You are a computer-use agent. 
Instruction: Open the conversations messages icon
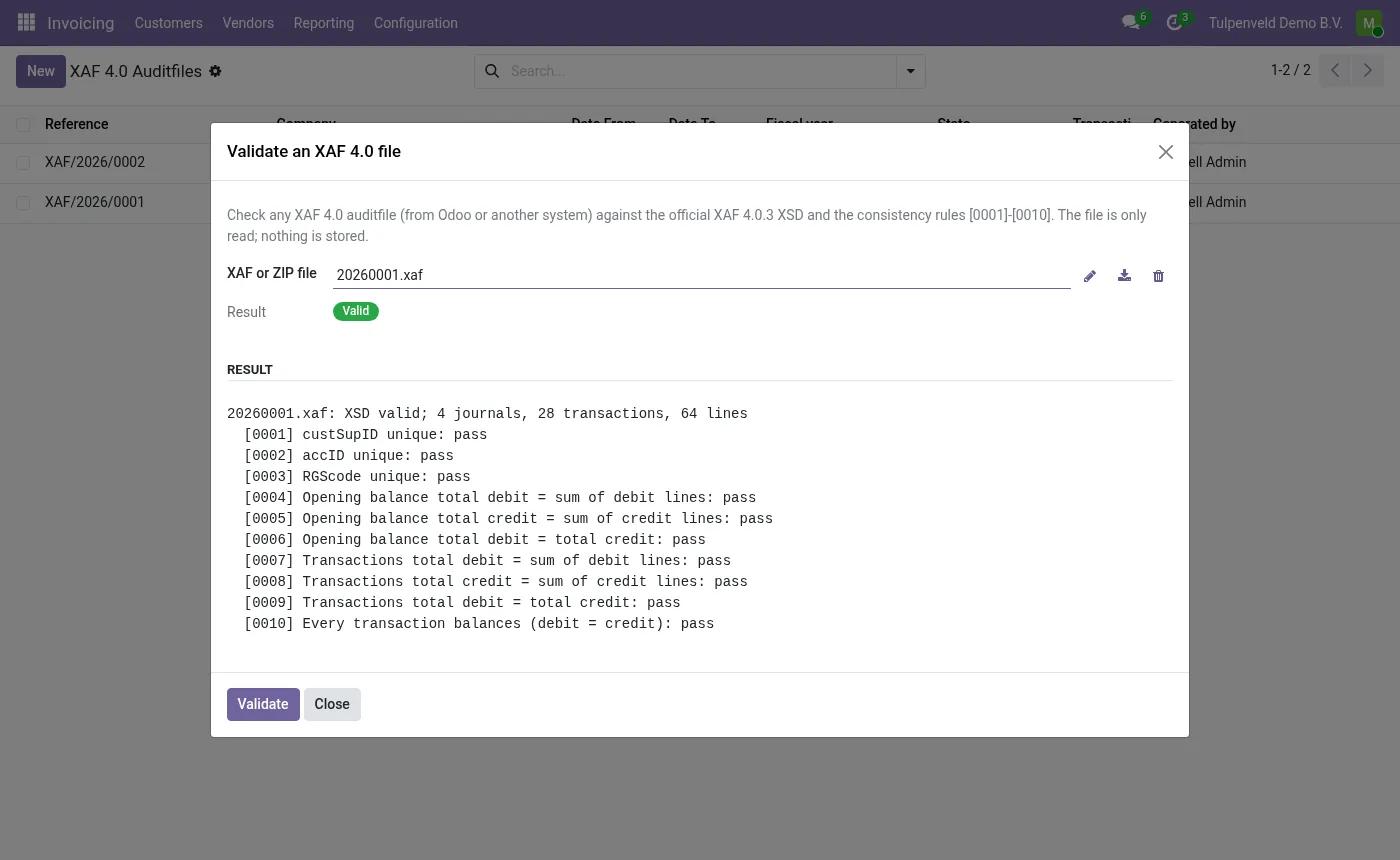coord(1131,22)
